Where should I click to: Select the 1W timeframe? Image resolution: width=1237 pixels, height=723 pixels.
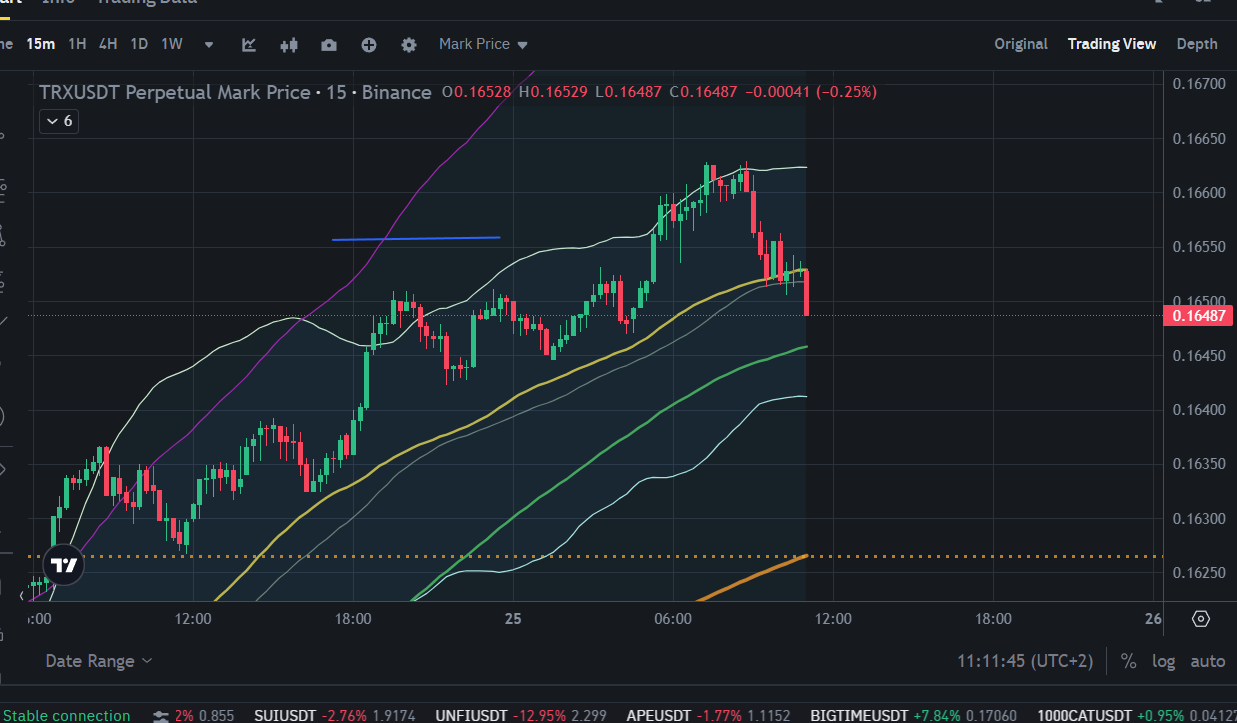(172, 44)
